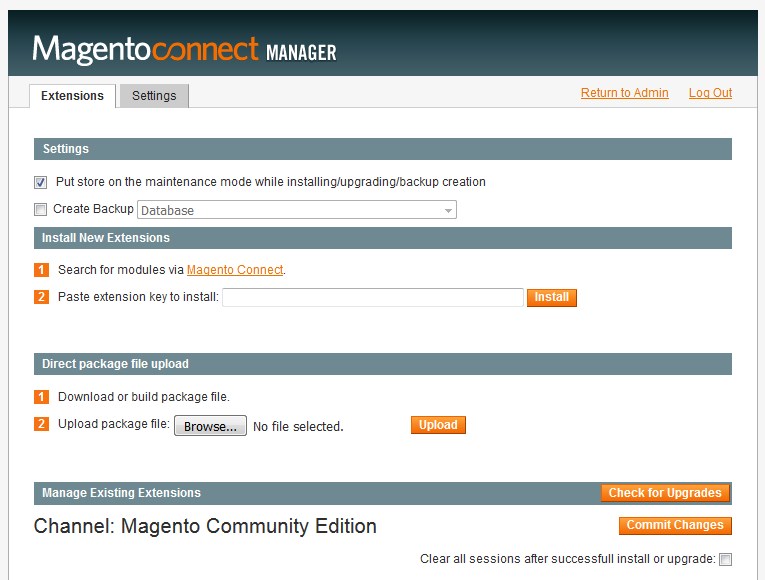Follow the Magento Connect link

235,270
